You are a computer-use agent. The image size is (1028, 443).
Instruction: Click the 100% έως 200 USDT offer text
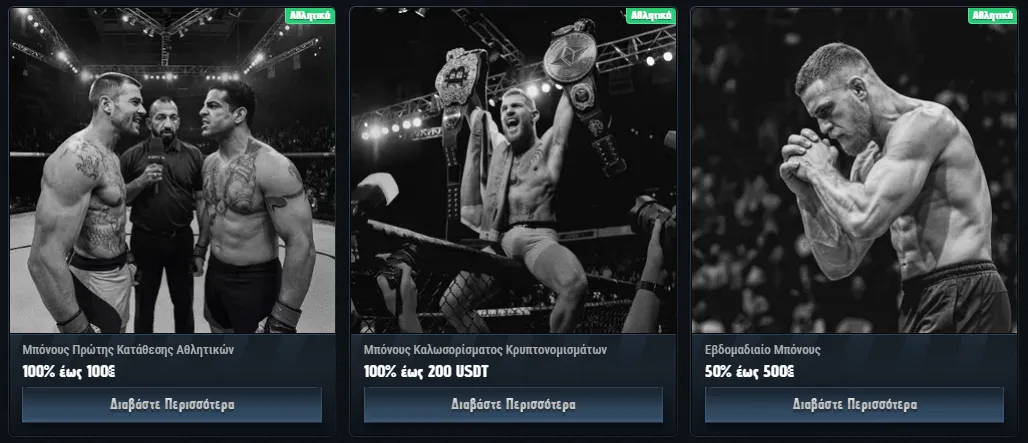tap(426, 372)
